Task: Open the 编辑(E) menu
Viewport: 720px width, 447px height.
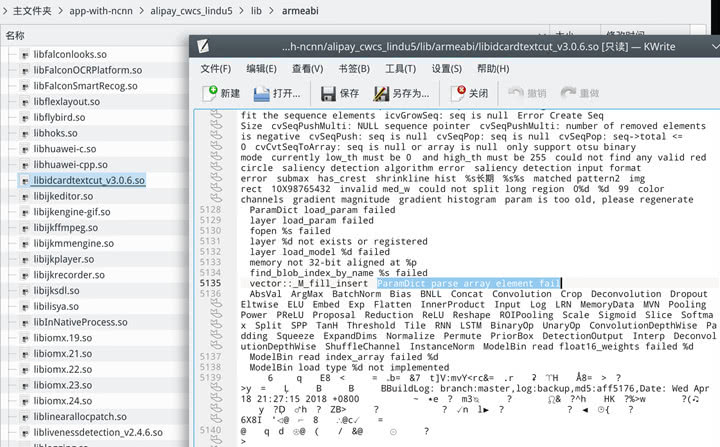Action: (261, 69)
